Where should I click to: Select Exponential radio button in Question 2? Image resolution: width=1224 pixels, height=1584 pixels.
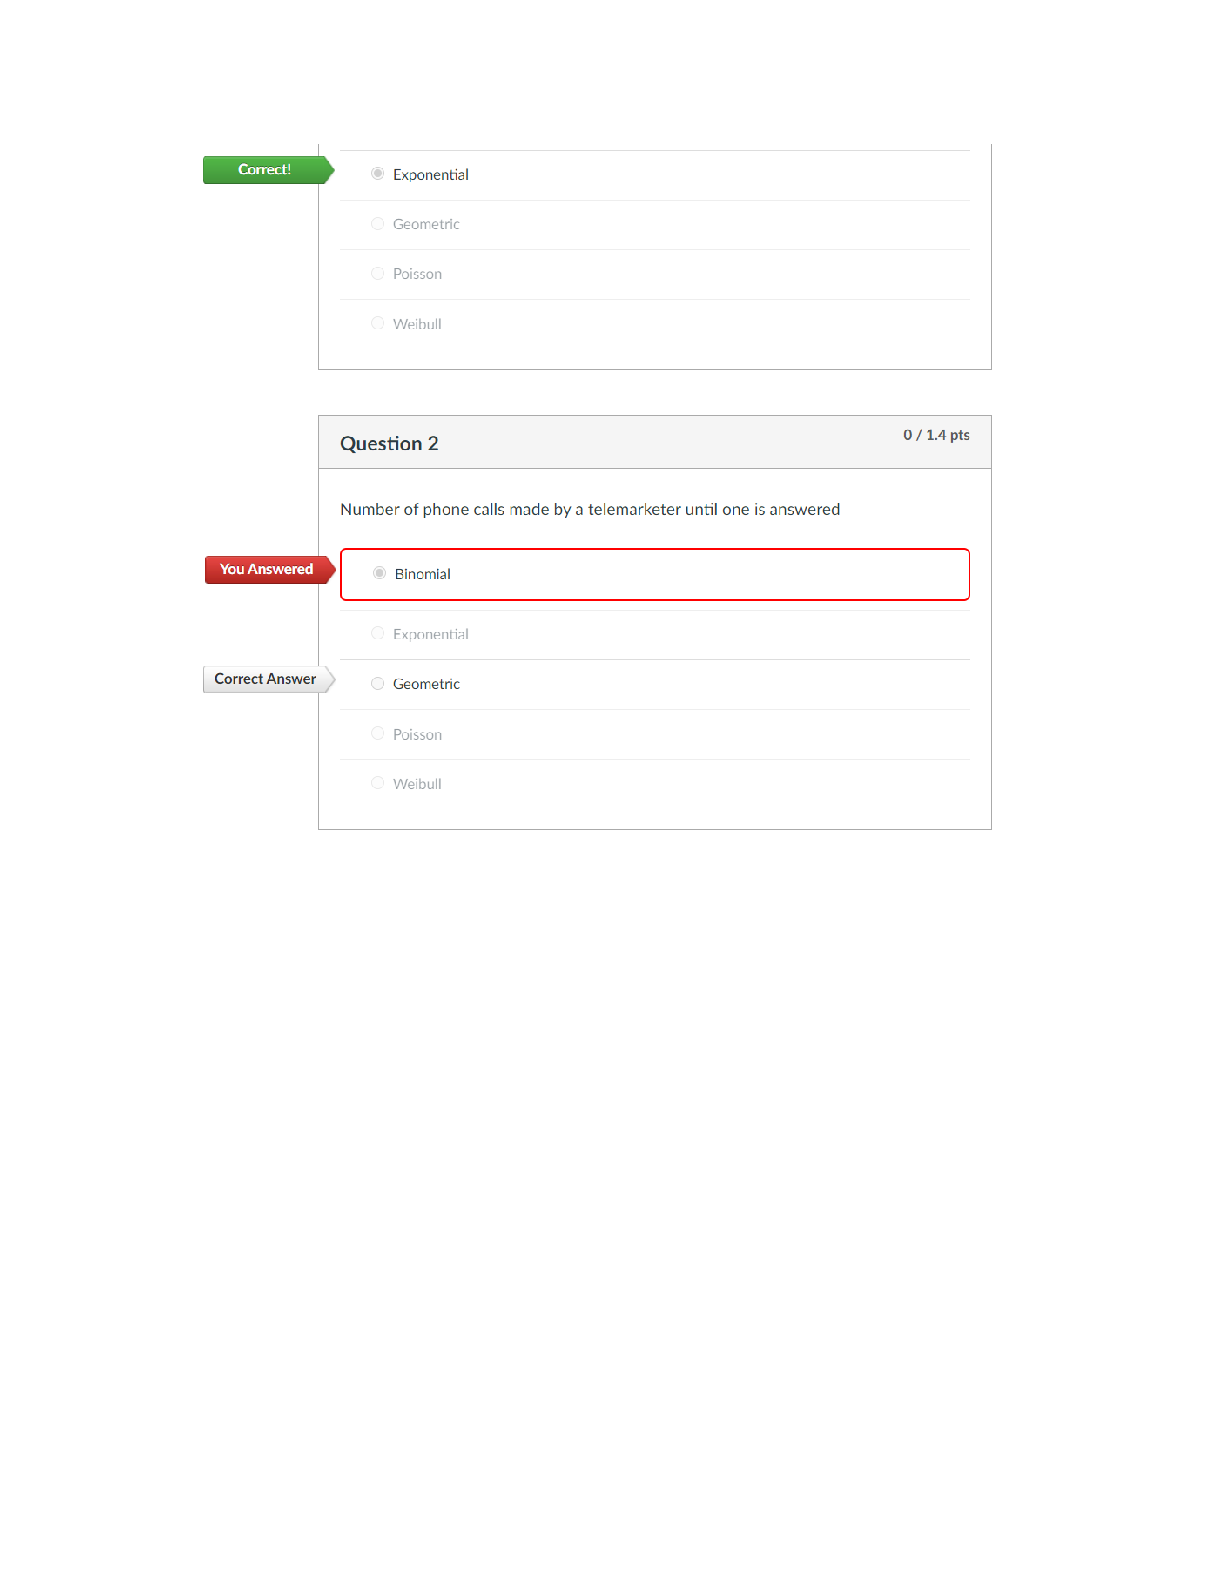tap(377, 634)
